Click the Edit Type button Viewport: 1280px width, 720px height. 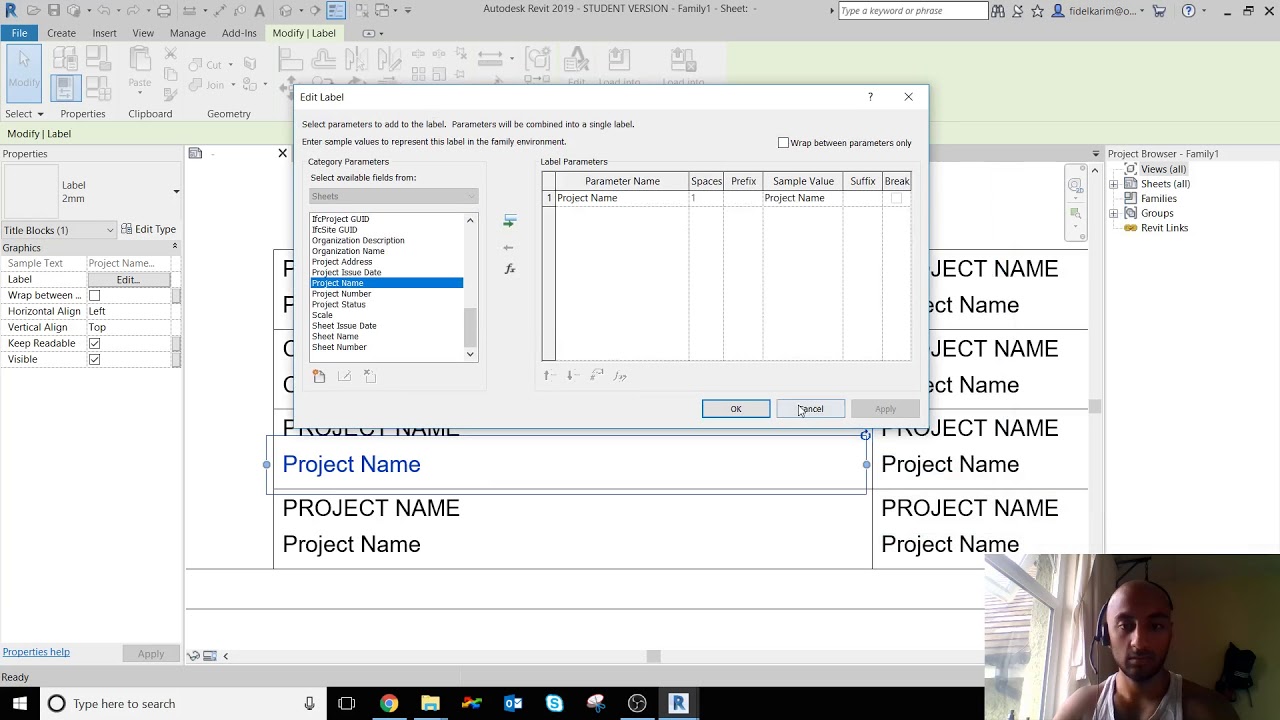[148, 230]
